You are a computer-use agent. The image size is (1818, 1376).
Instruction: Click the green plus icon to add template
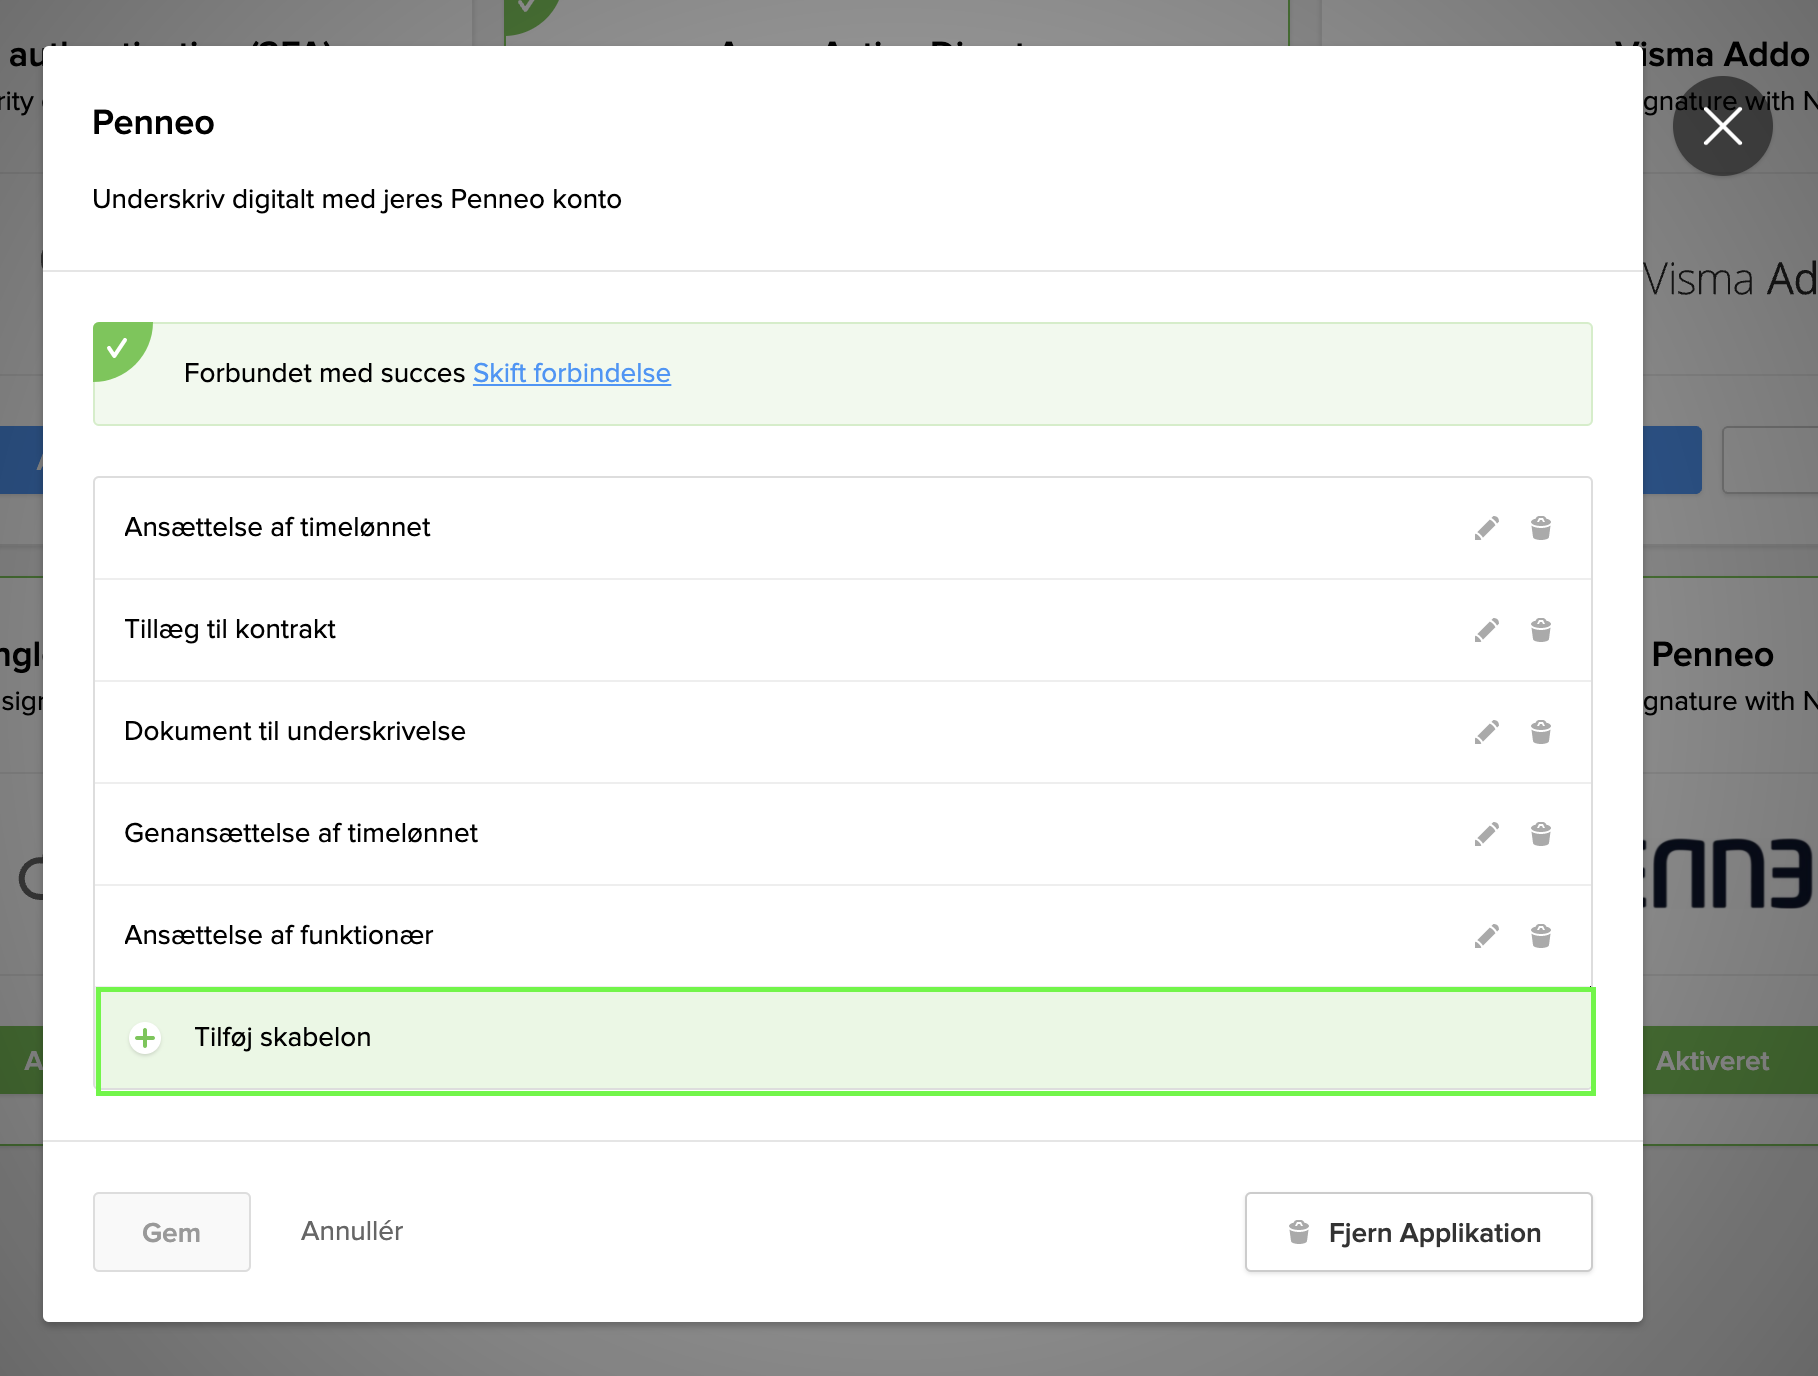click(145, 1038)
